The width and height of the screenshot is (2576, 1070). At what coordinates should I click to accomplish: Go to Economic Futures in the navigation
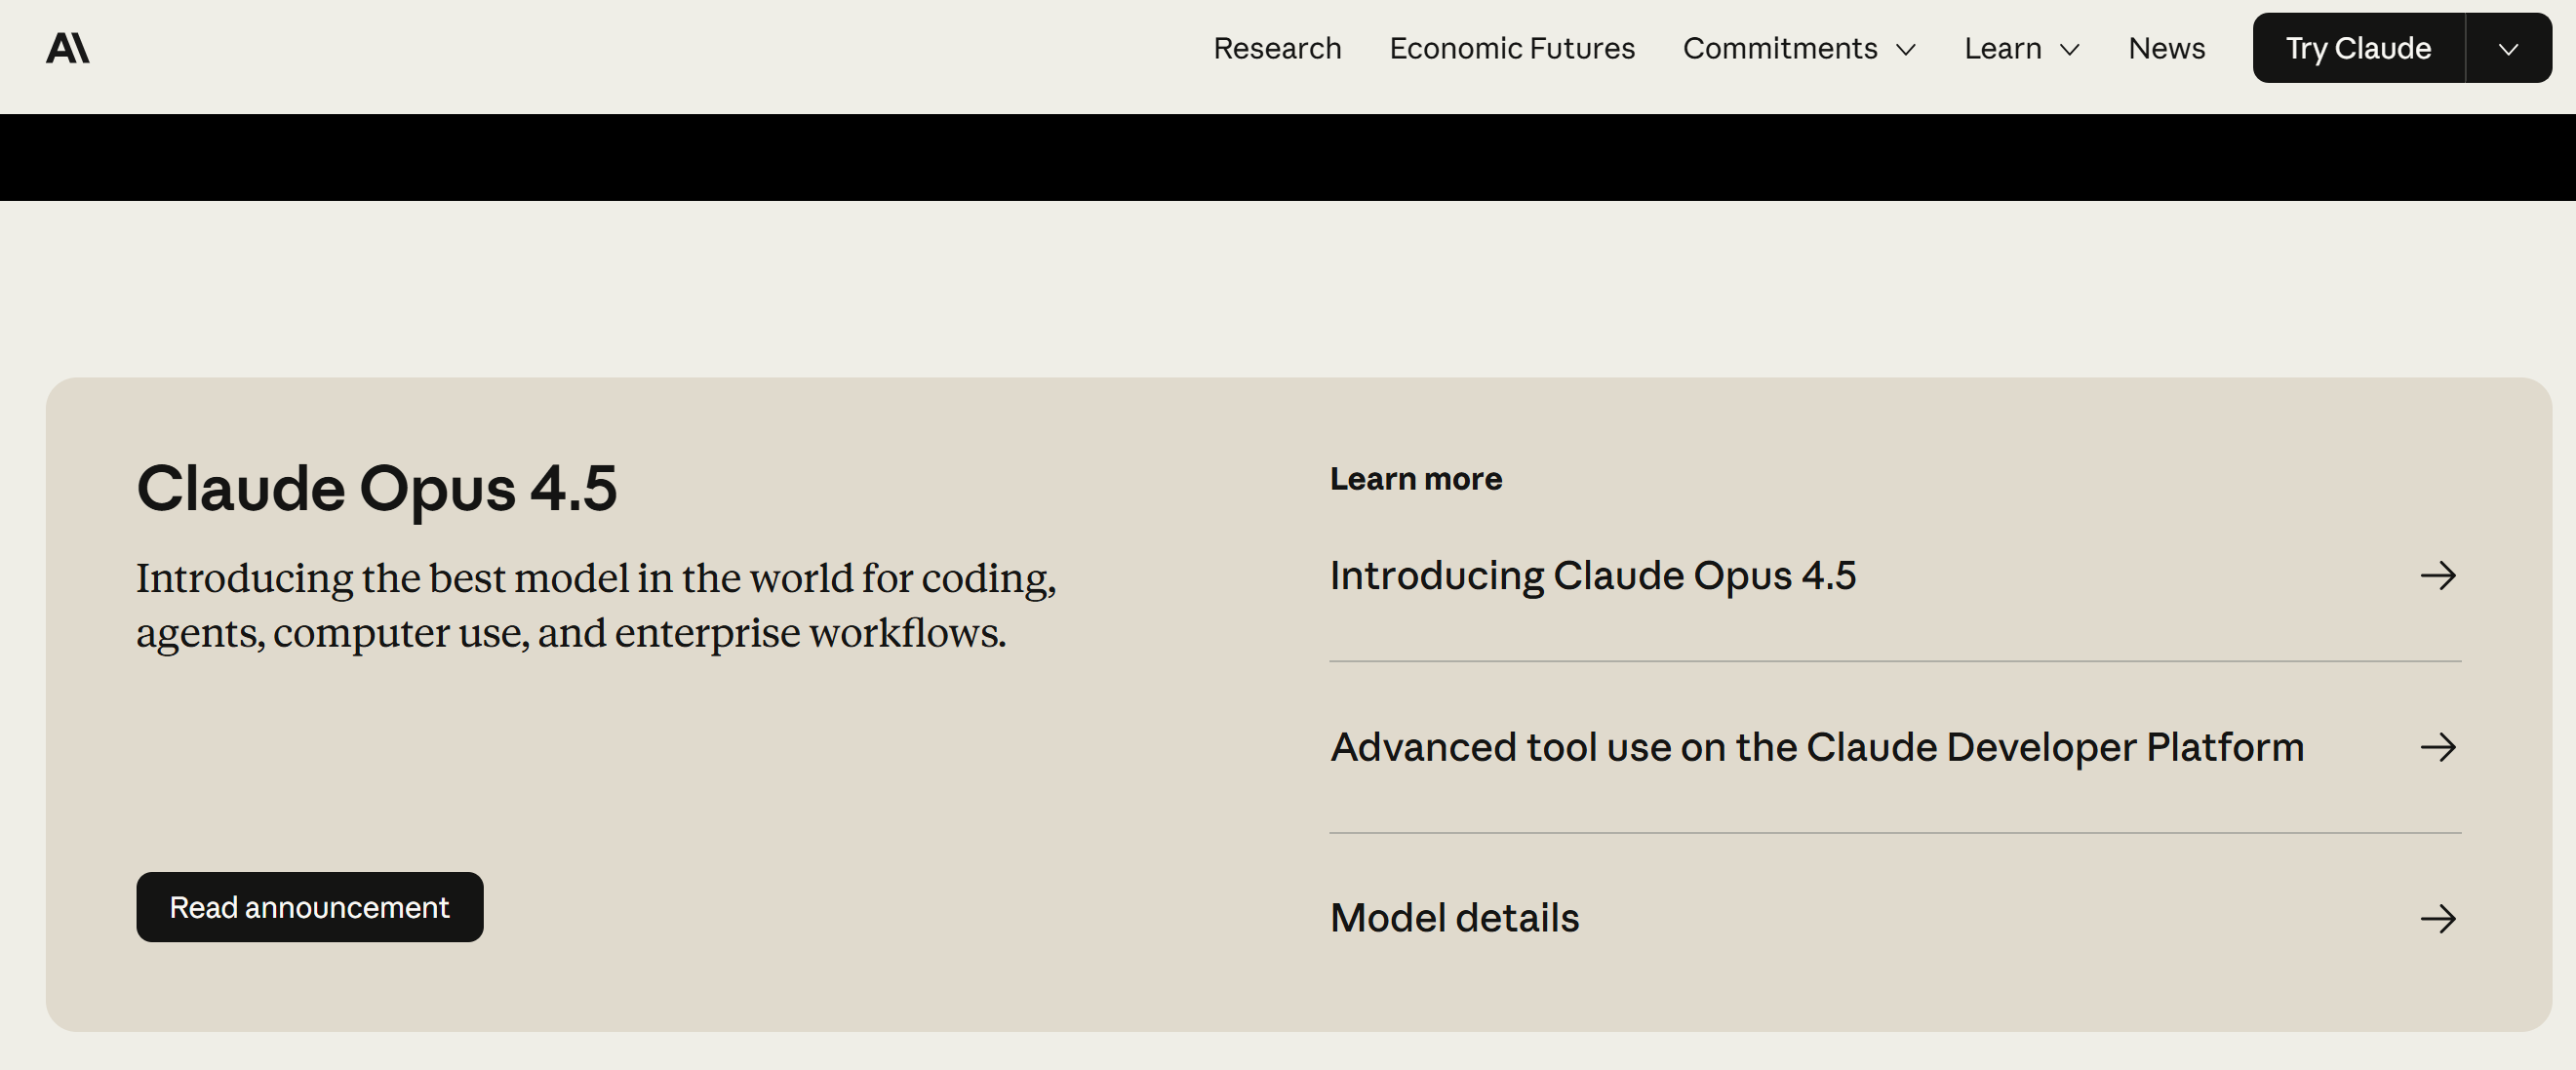[1512, 48]
